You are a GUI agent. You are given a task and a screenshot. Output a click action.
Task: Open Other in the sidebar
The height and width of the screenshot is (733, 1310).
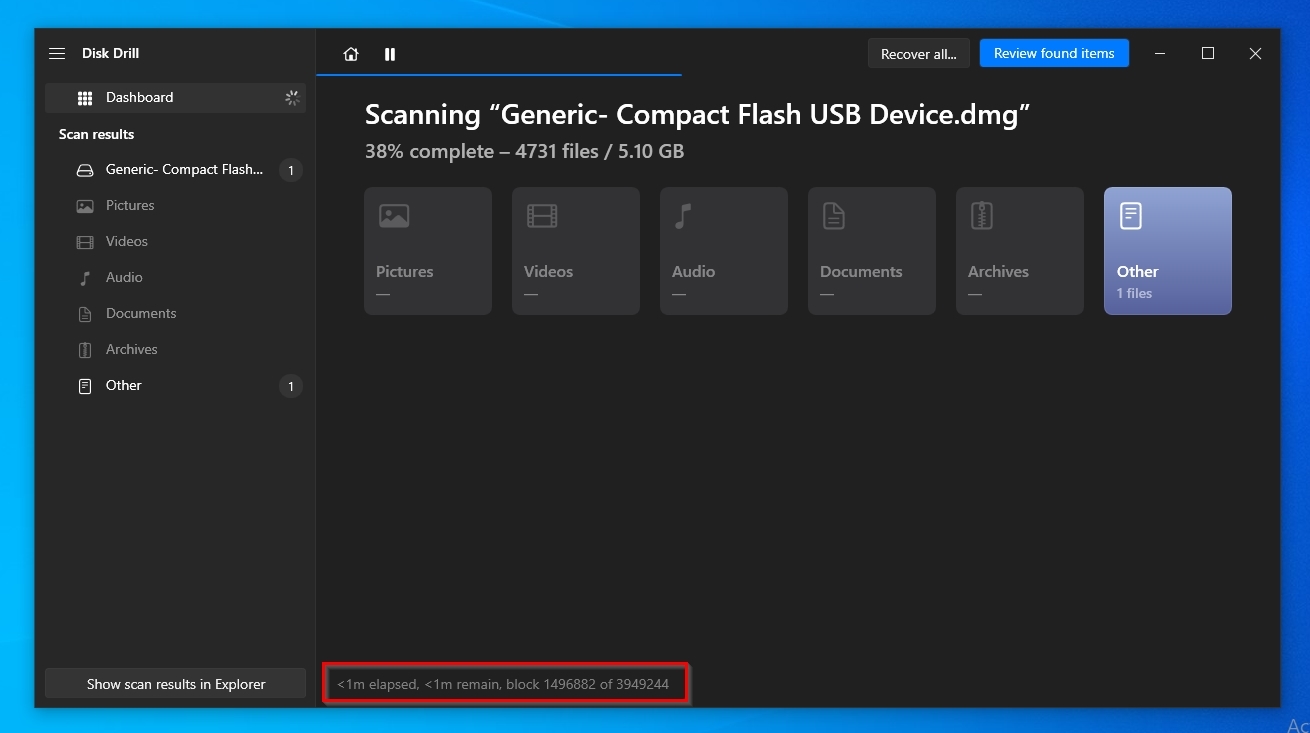pos(175,386)
